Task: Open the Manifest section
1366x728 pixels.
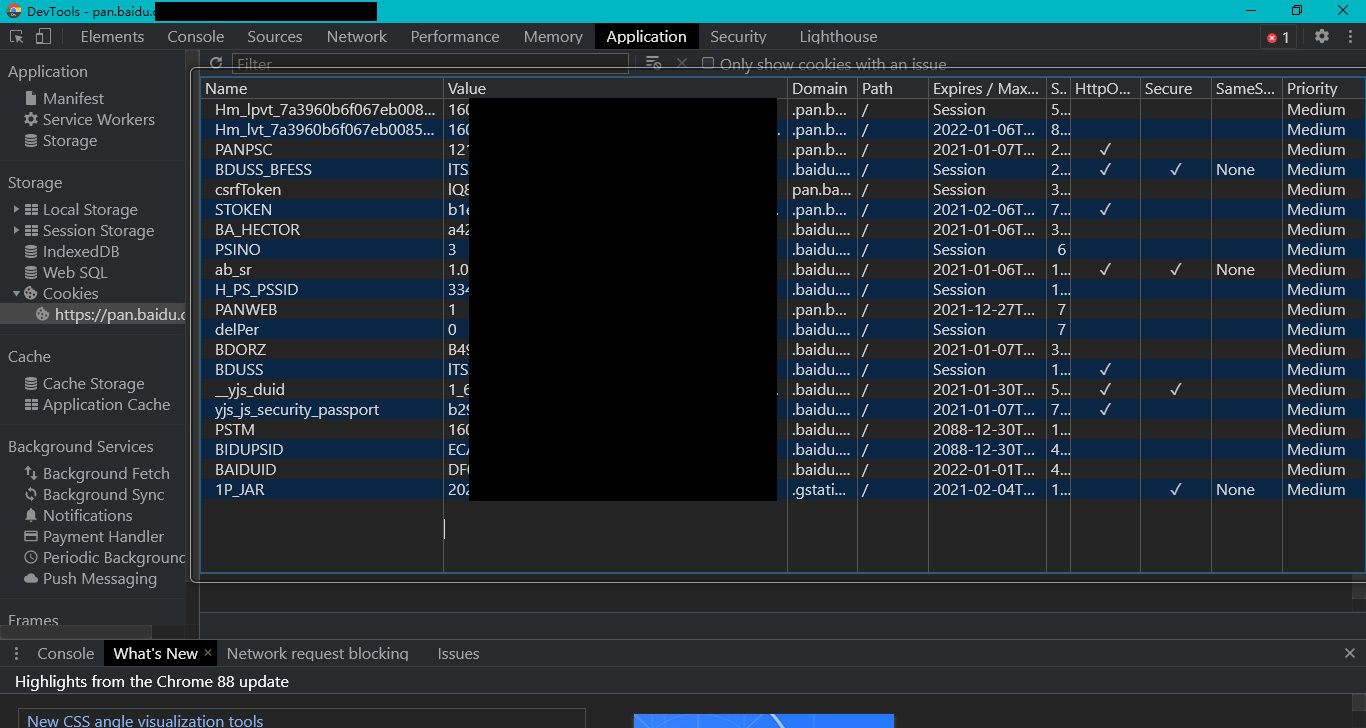Action: [73, 98]
